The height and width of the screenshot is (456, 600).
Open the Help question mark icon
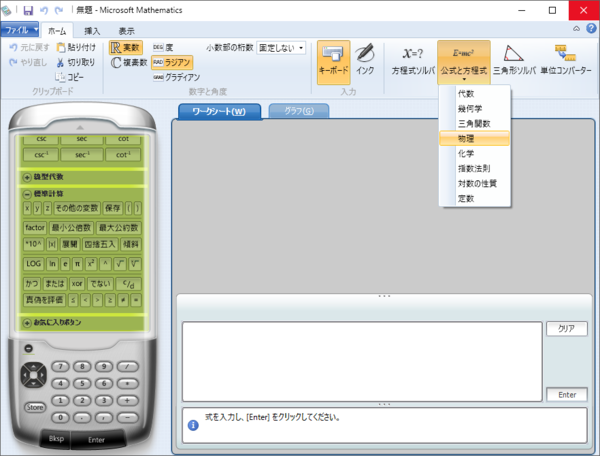point(591,28)
